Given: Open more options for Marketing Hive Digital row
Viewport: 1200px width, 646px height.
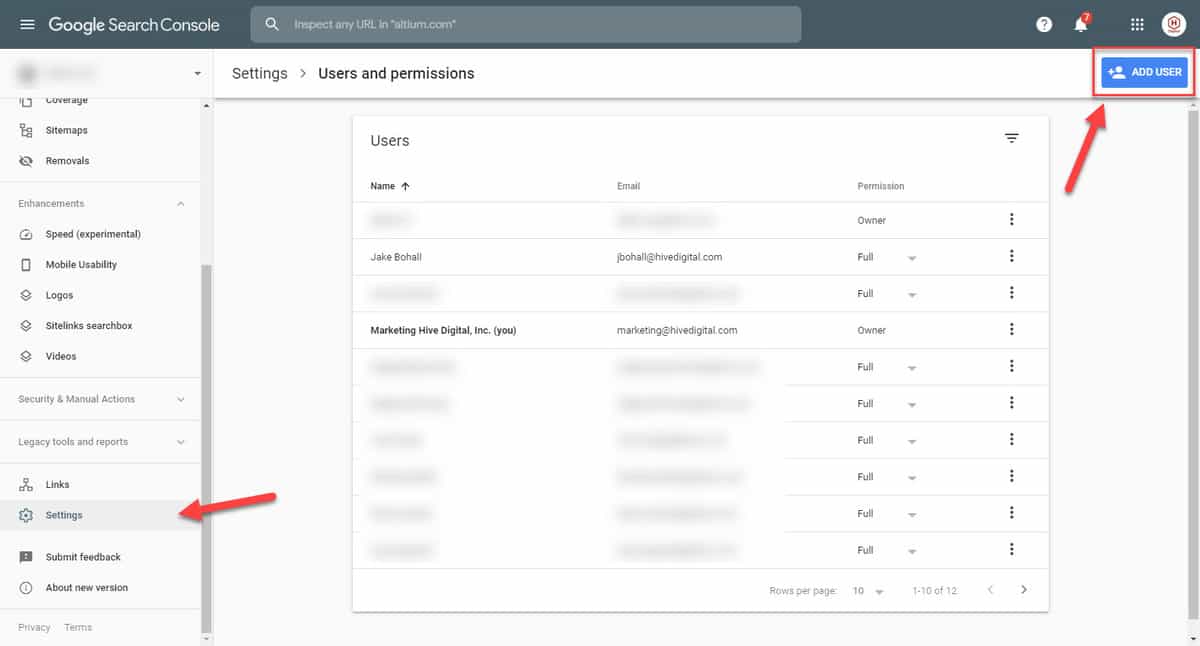Looking at the screenshot, I should coord(1012,329).
